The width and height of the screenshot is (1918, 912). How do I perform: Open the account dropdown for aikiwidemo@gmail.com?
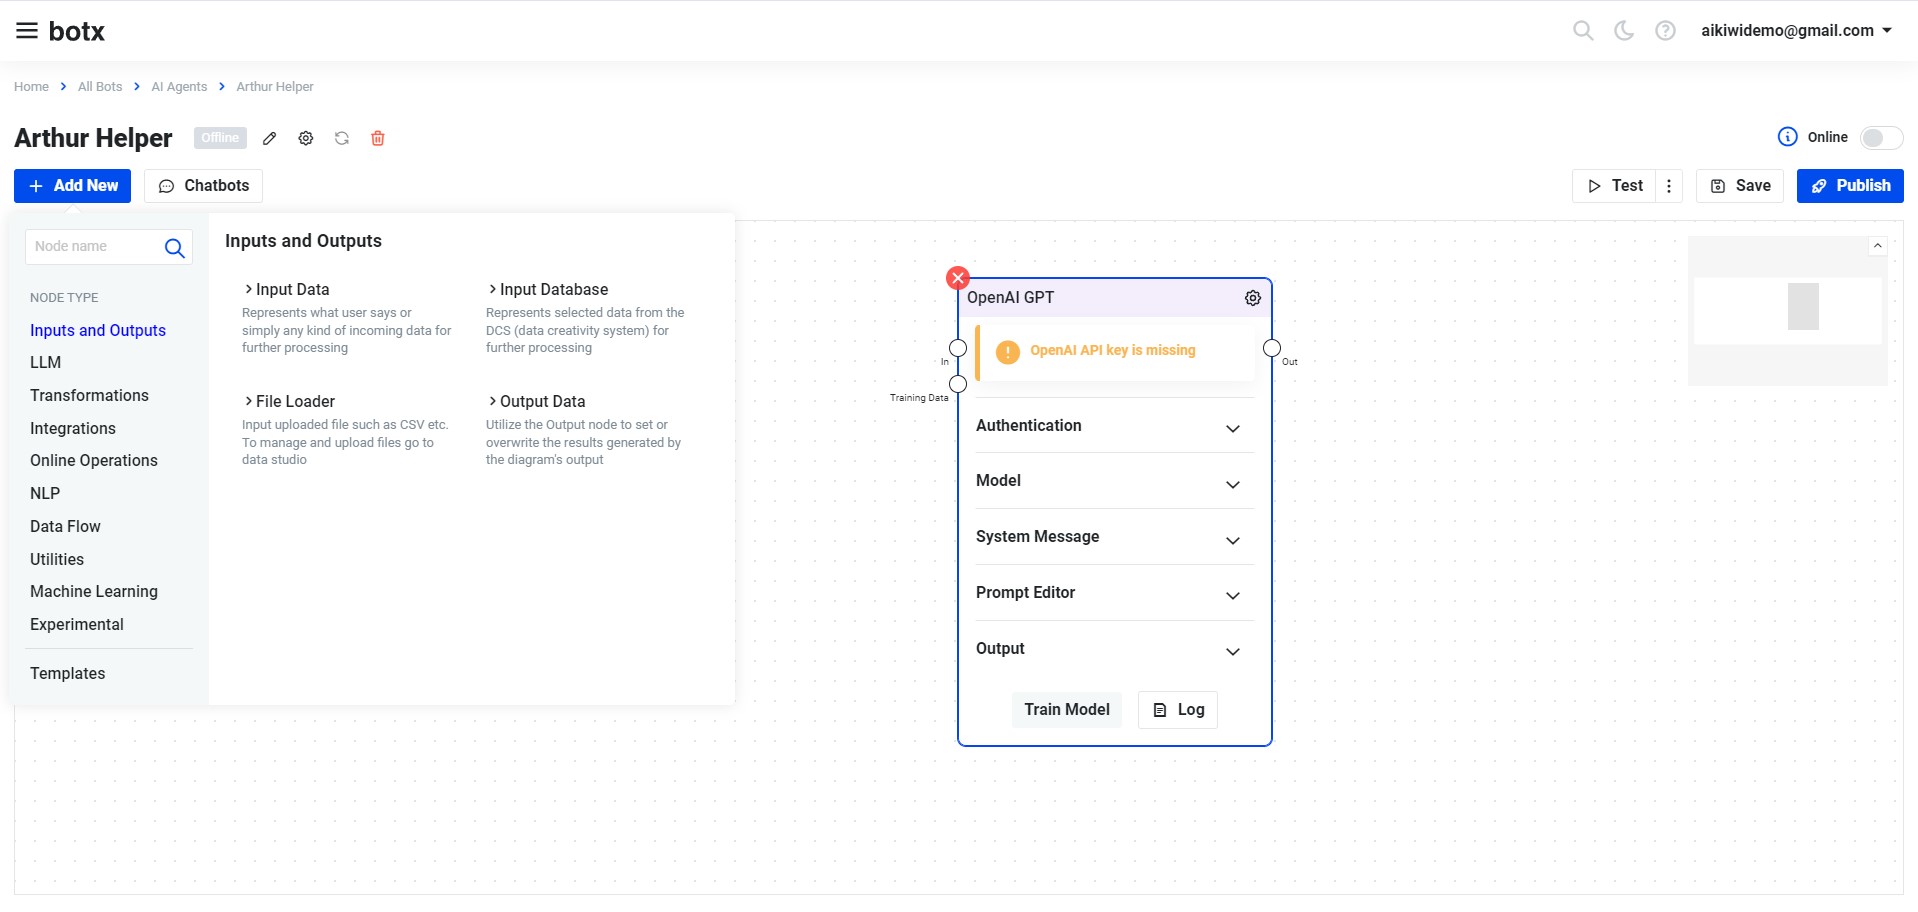(x=1796, y=31)
